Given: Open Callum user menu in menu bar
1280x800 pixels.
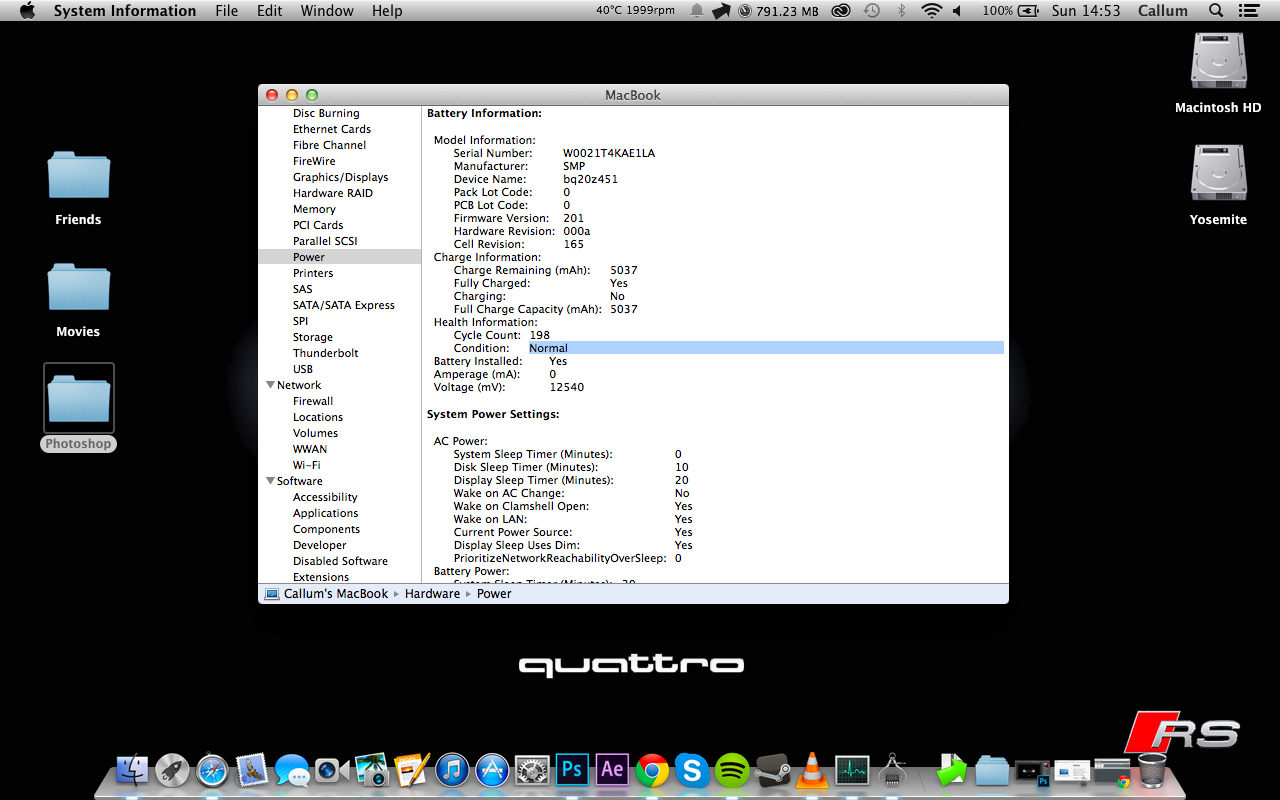Looking at the screenshot, I should [x=1163, y=11].
